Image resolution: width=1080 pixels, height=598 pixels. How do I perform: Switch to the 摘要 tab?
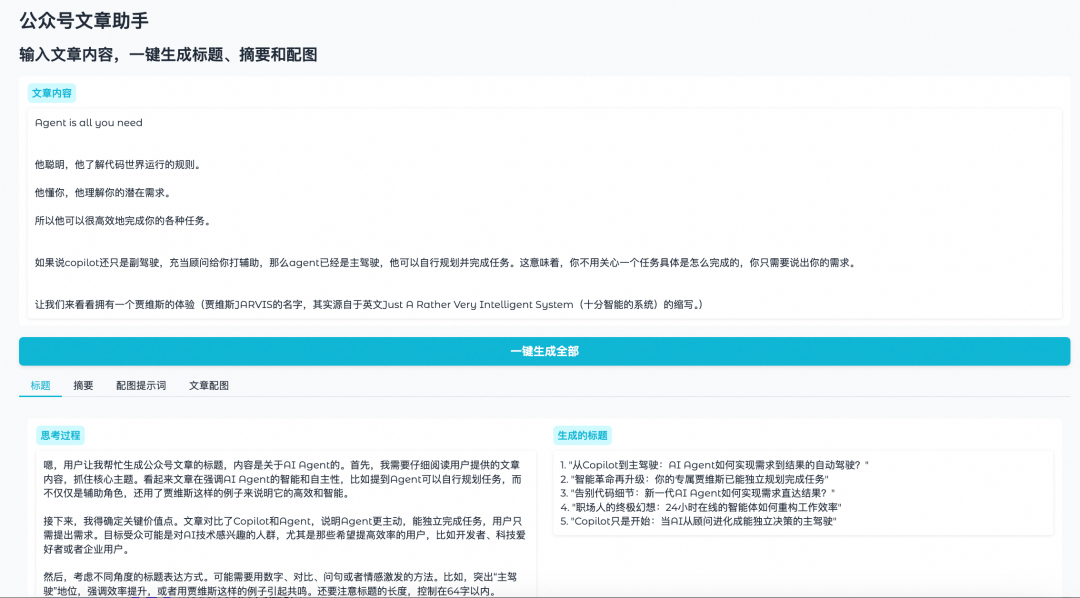point(83,385)
